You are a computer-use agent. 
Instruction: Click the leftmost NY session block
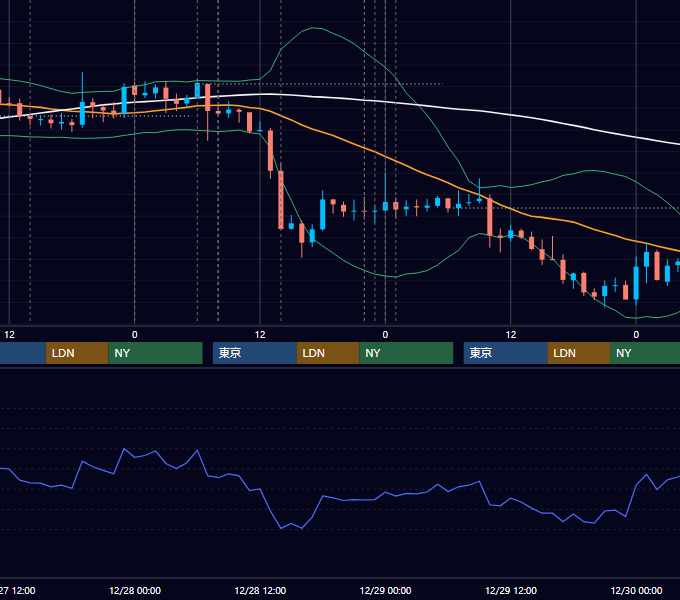[x=155, y=353]
